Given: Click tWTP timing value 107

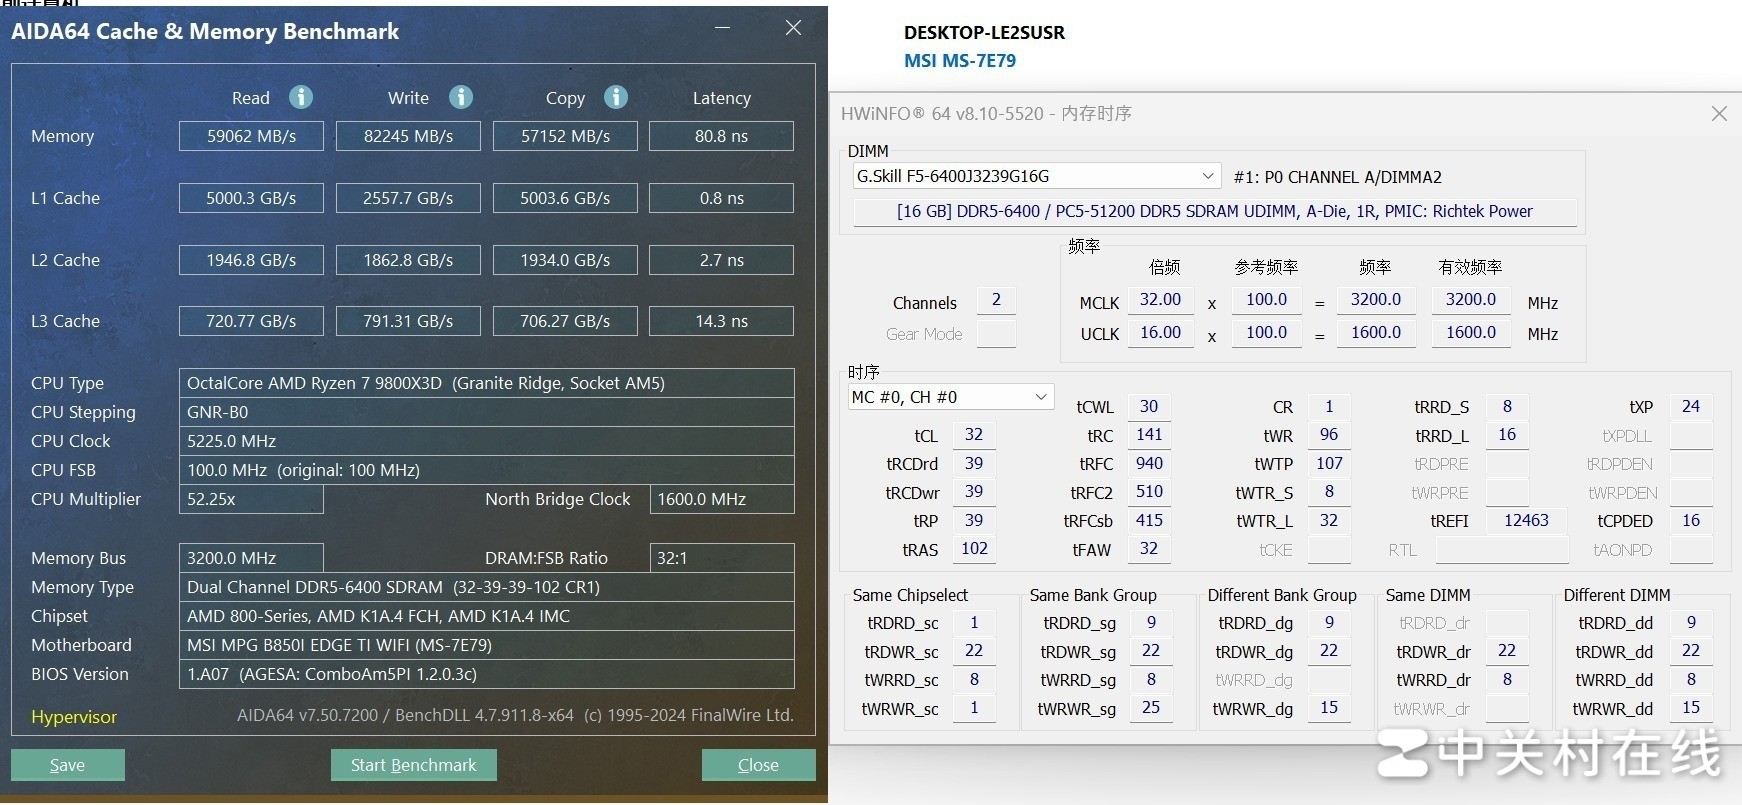Looking at the screenshot, I should pos(1329,464).
